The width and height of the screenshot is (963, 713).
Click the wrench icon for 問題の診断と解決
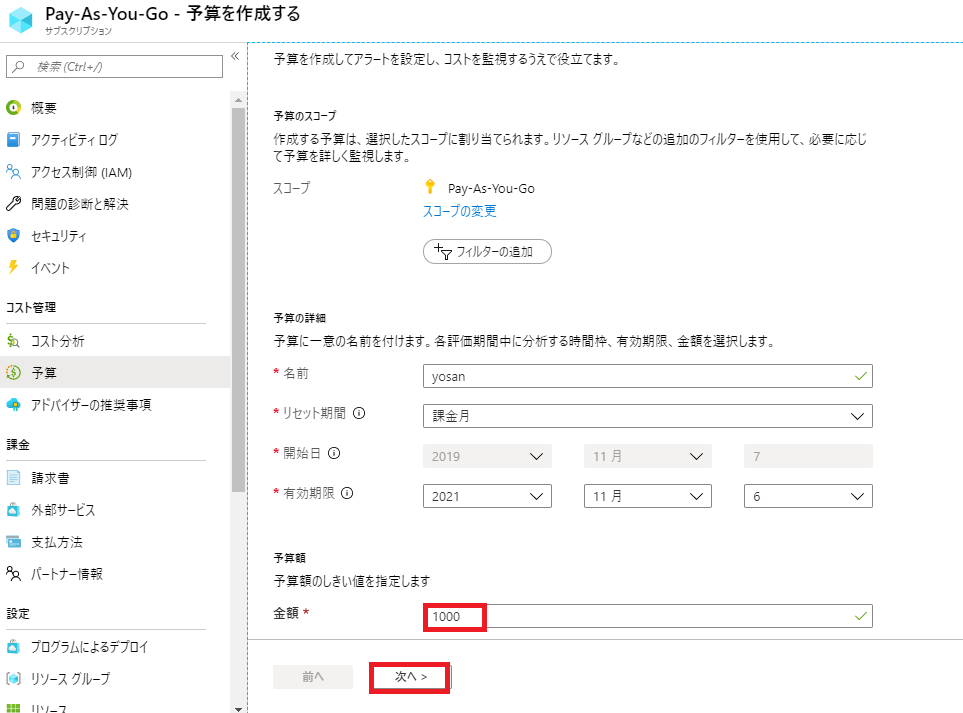coord(14,203)
